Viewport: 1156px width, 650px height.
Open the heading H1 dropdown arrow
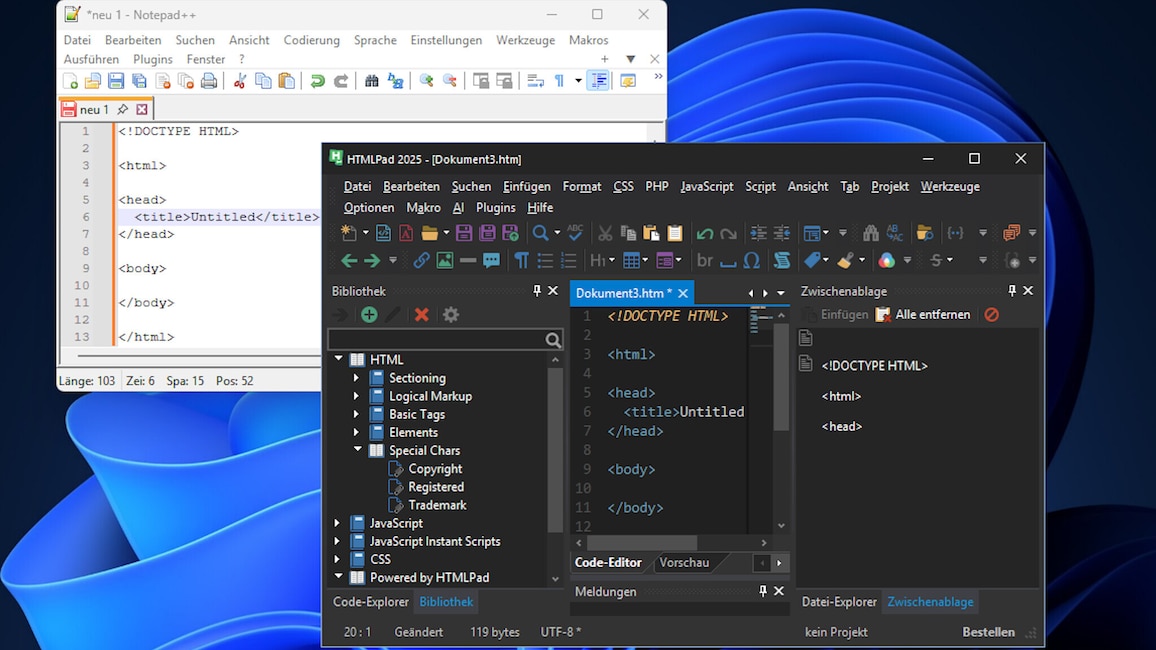click(611, 260)
